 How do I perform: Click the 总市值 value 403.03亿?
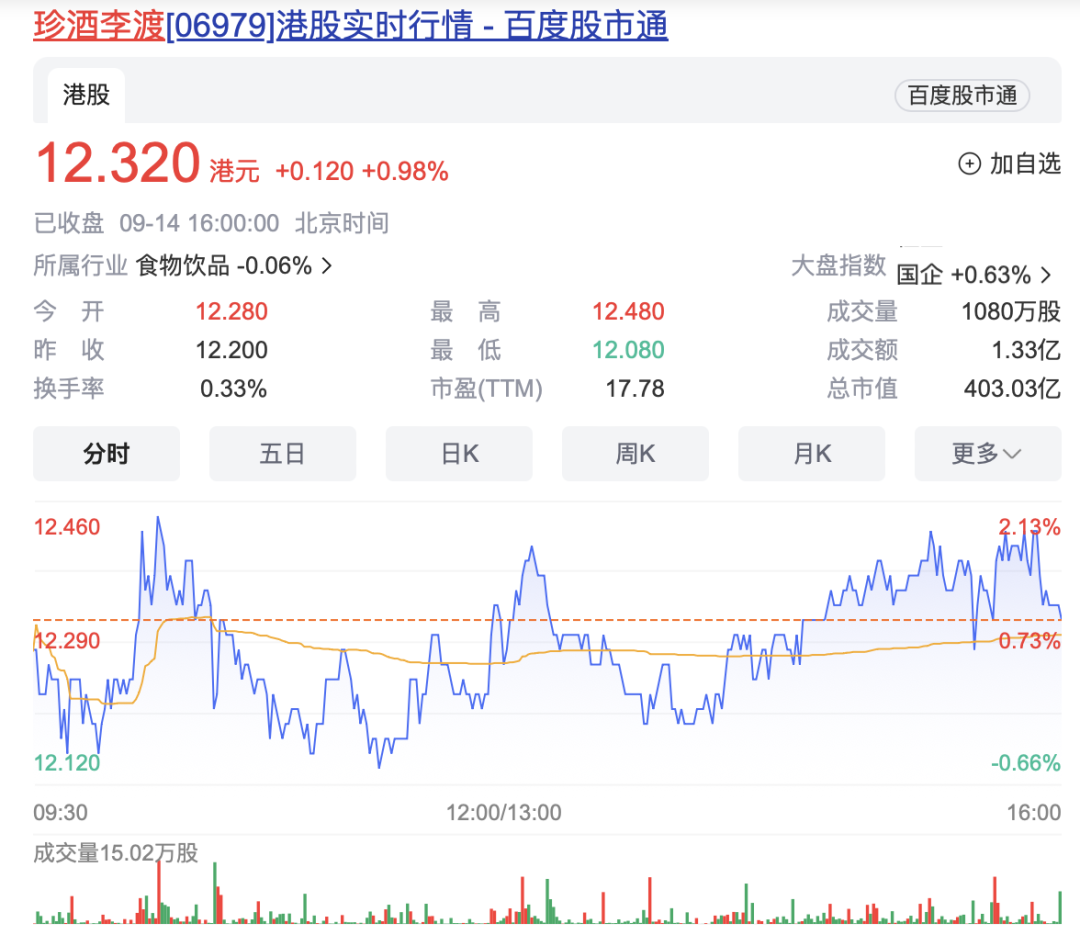[x=1012, y=389]
